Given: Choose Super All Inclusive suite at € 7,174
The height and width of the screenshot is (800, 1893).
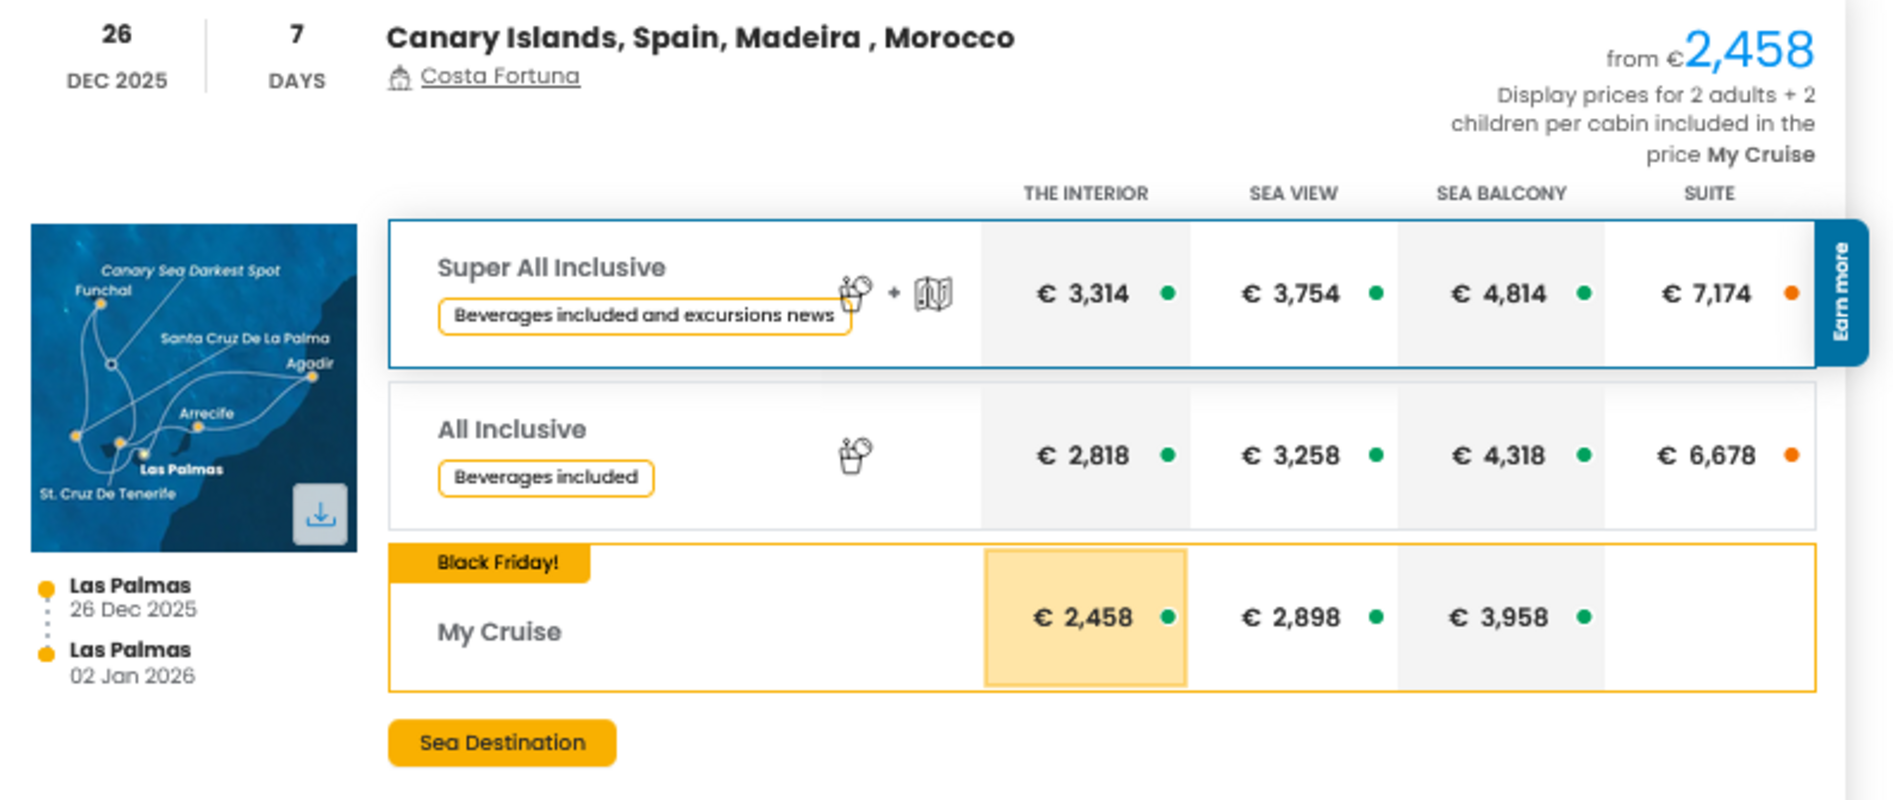Looking at the screenshot, I should [1706, 293].
